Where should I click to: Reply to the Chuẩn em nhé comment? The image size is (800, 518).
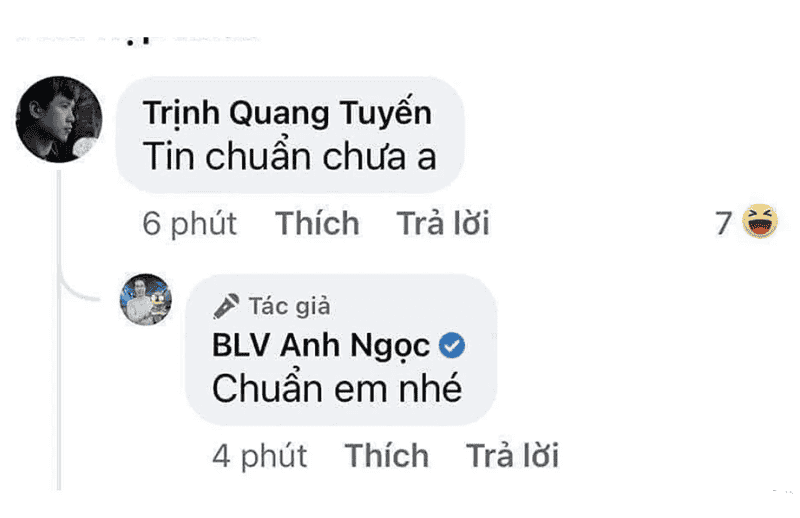(x=512, y=455)
